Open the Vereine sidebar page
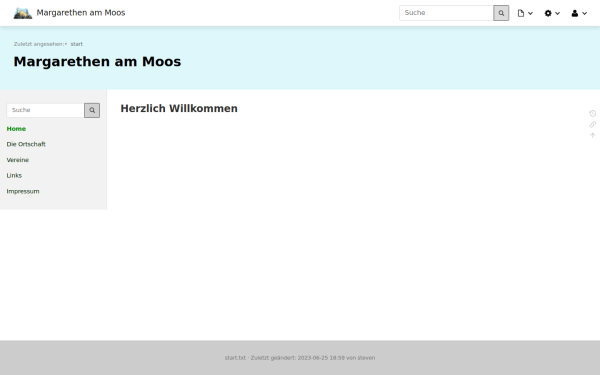 [18, 160]
